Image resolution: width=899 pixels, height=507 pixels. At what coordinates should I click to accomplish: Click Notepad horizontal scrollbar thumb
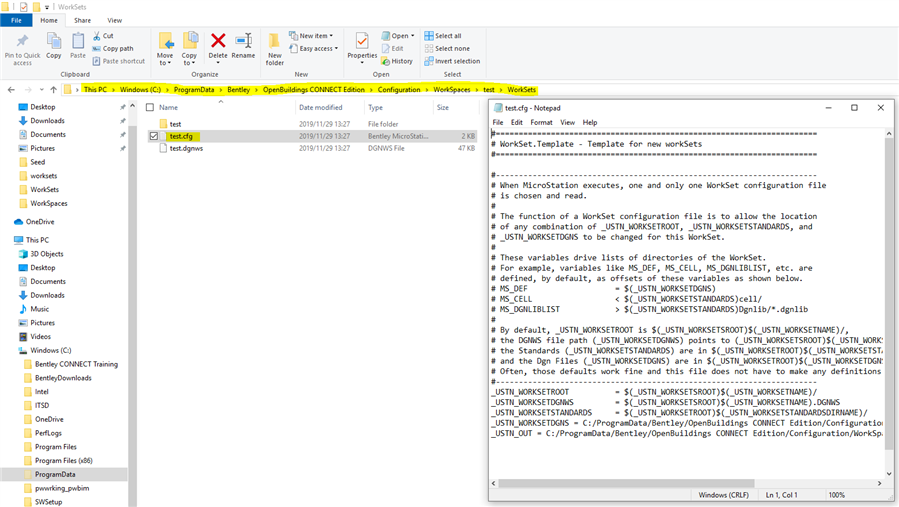(x=626, y=483)
